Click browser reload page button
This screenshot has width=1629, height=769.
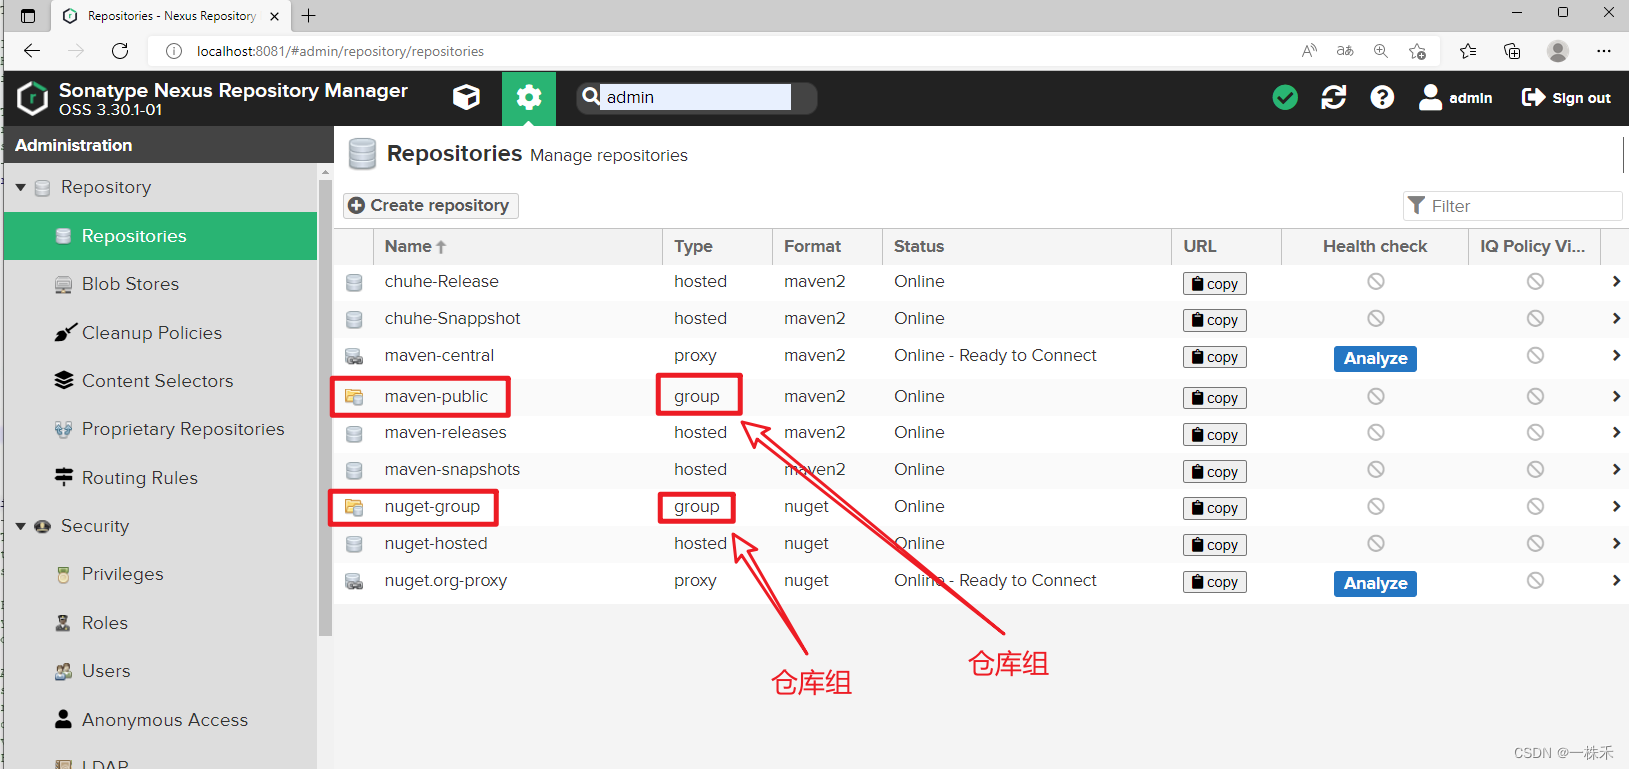click(120, 51)
